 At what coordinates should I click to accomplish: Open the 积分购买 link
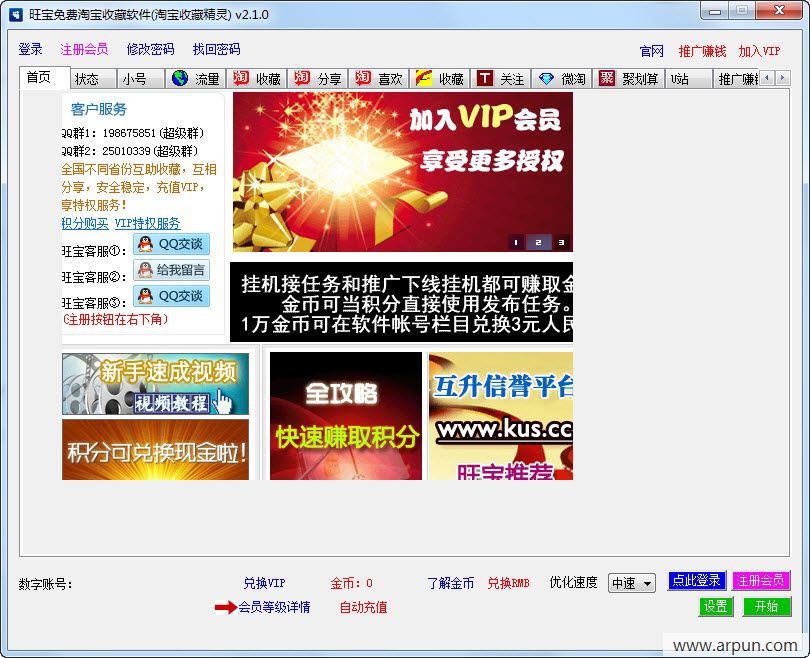pyautogui.click(x=84, y=224)
